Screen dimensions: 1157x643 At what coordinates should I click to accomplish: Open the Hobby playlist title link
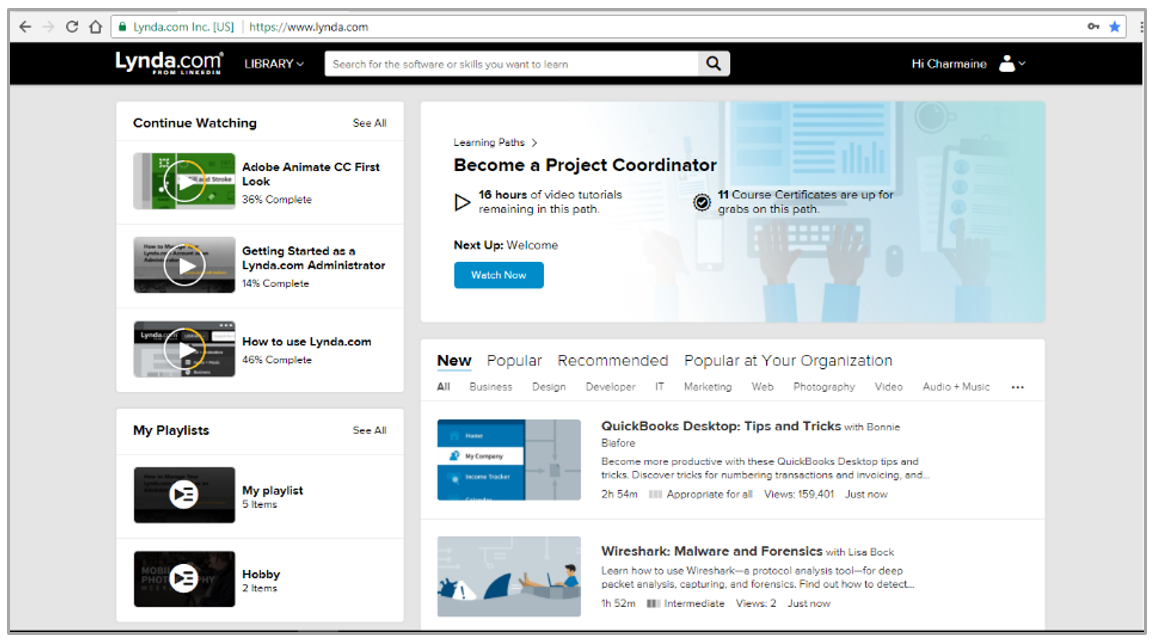point(261,574)
